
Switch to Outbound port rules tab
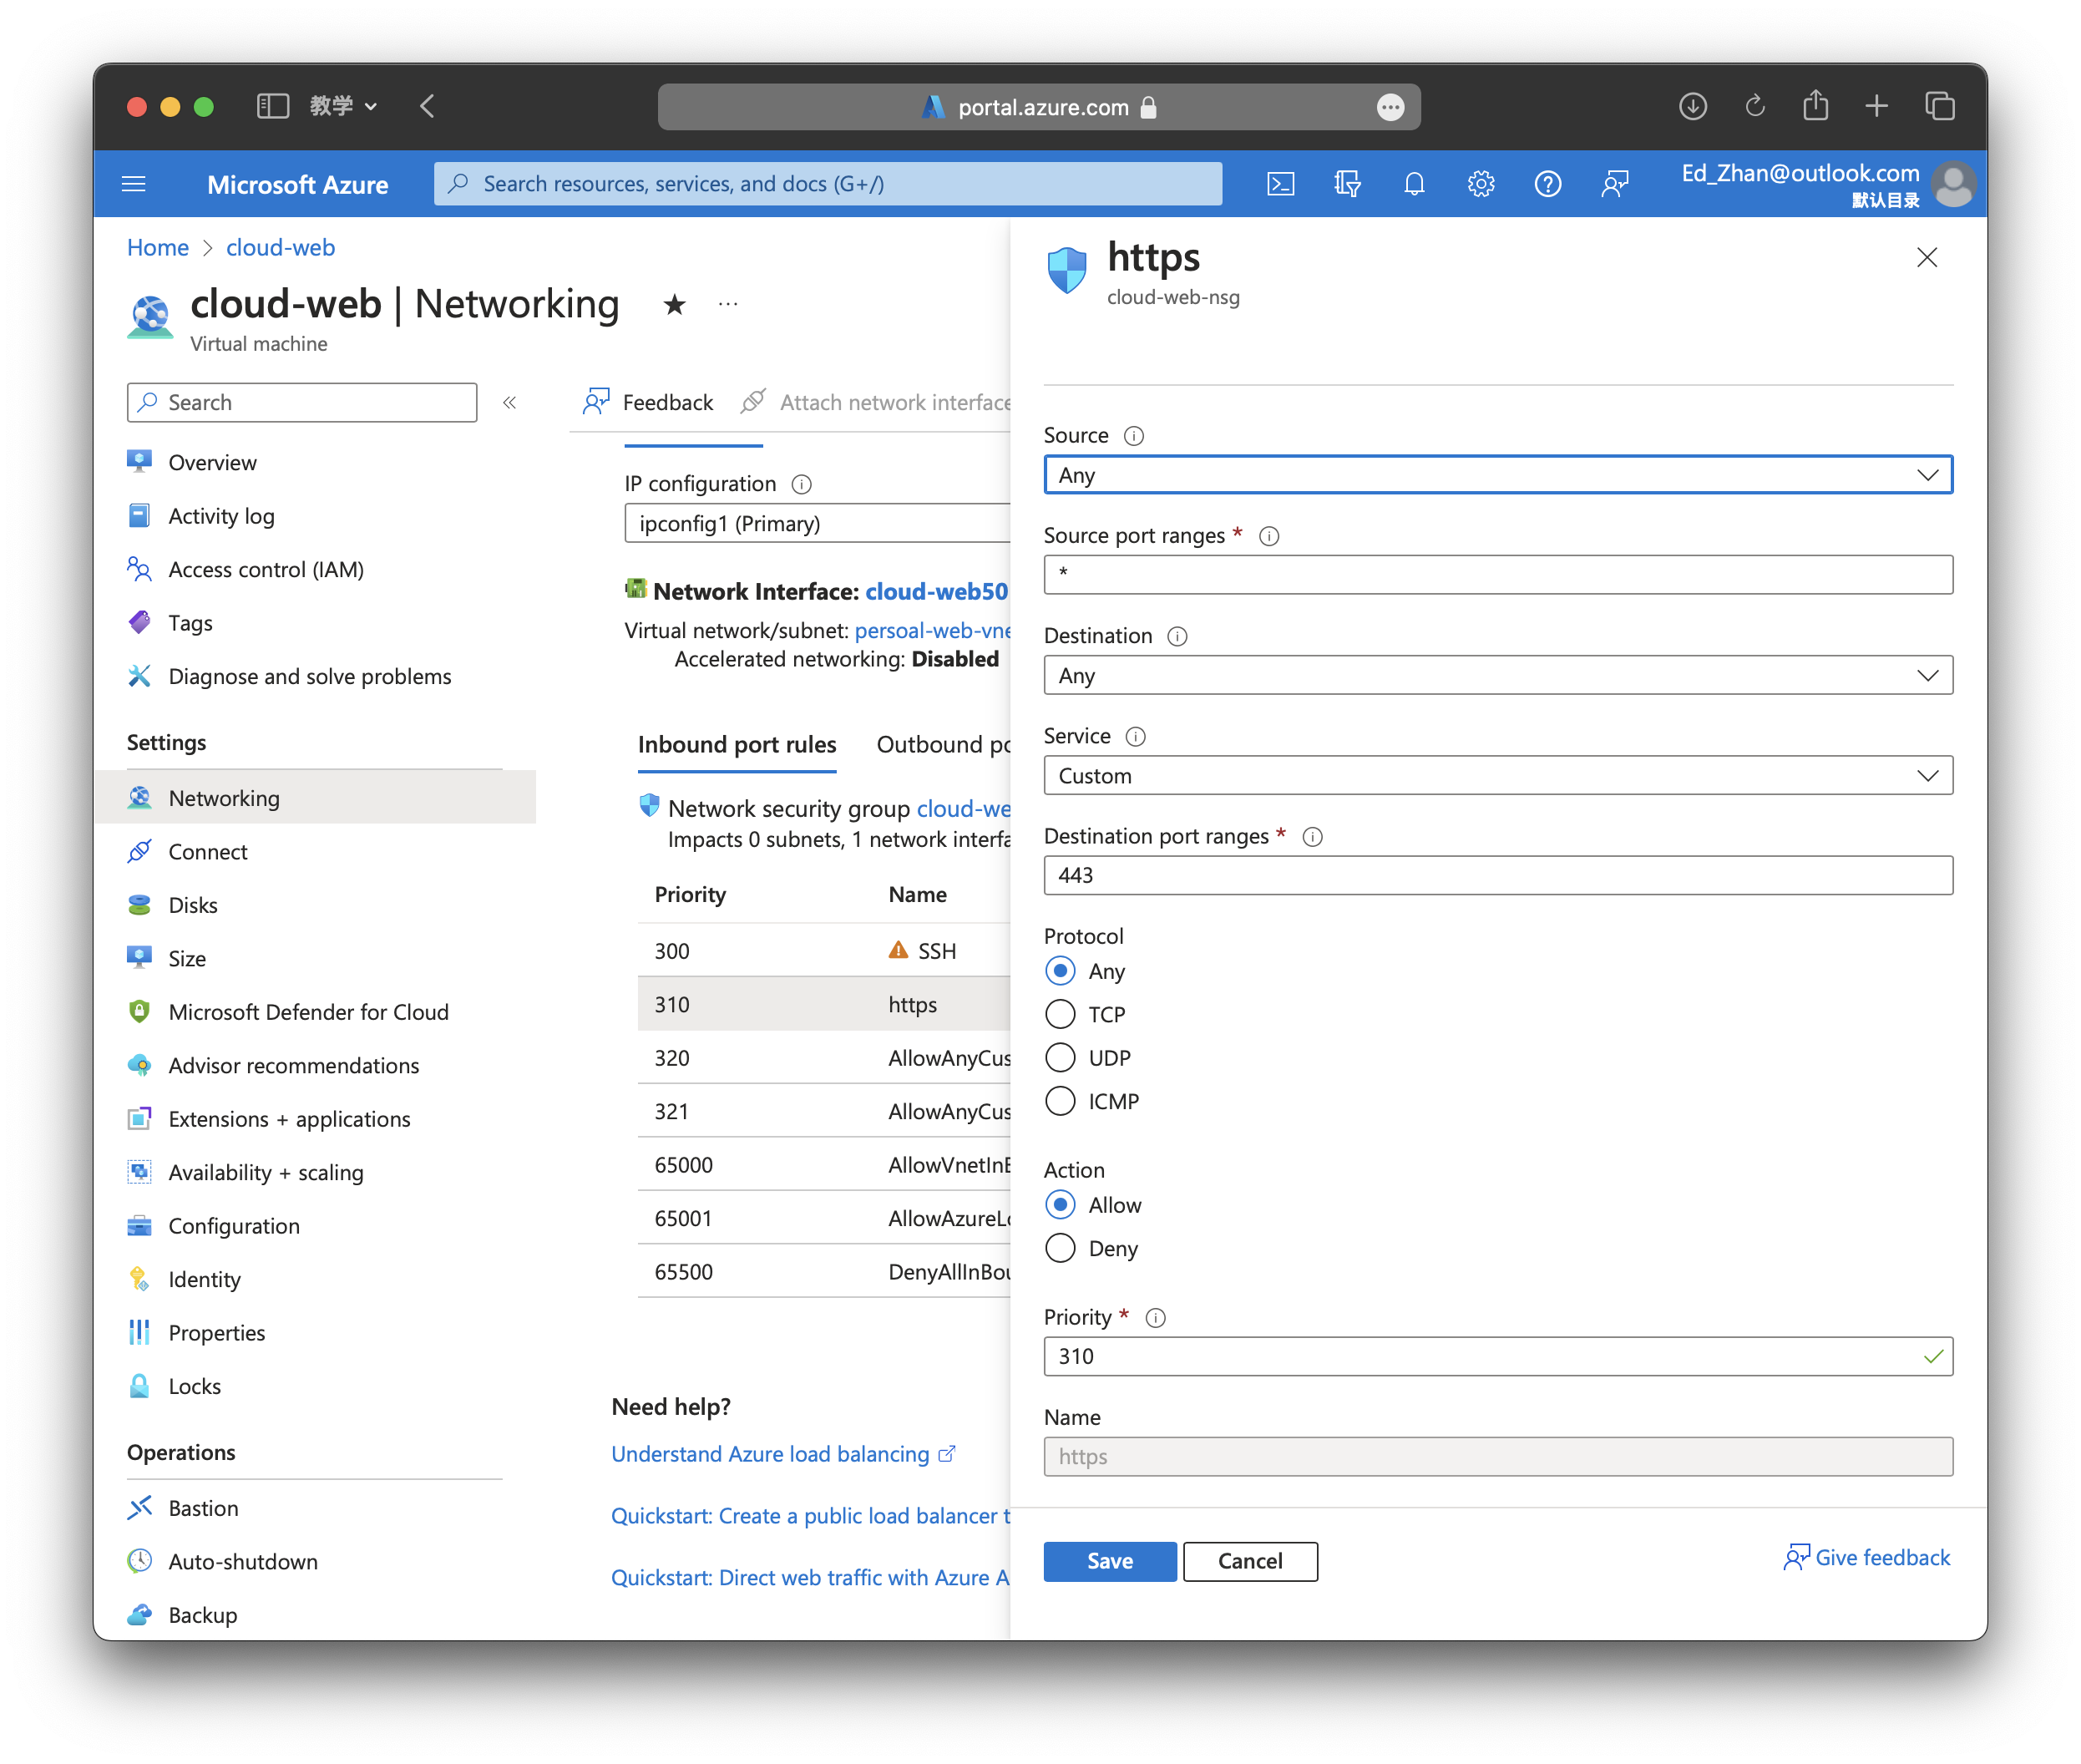pyautogui.click(x=942, y=745)
